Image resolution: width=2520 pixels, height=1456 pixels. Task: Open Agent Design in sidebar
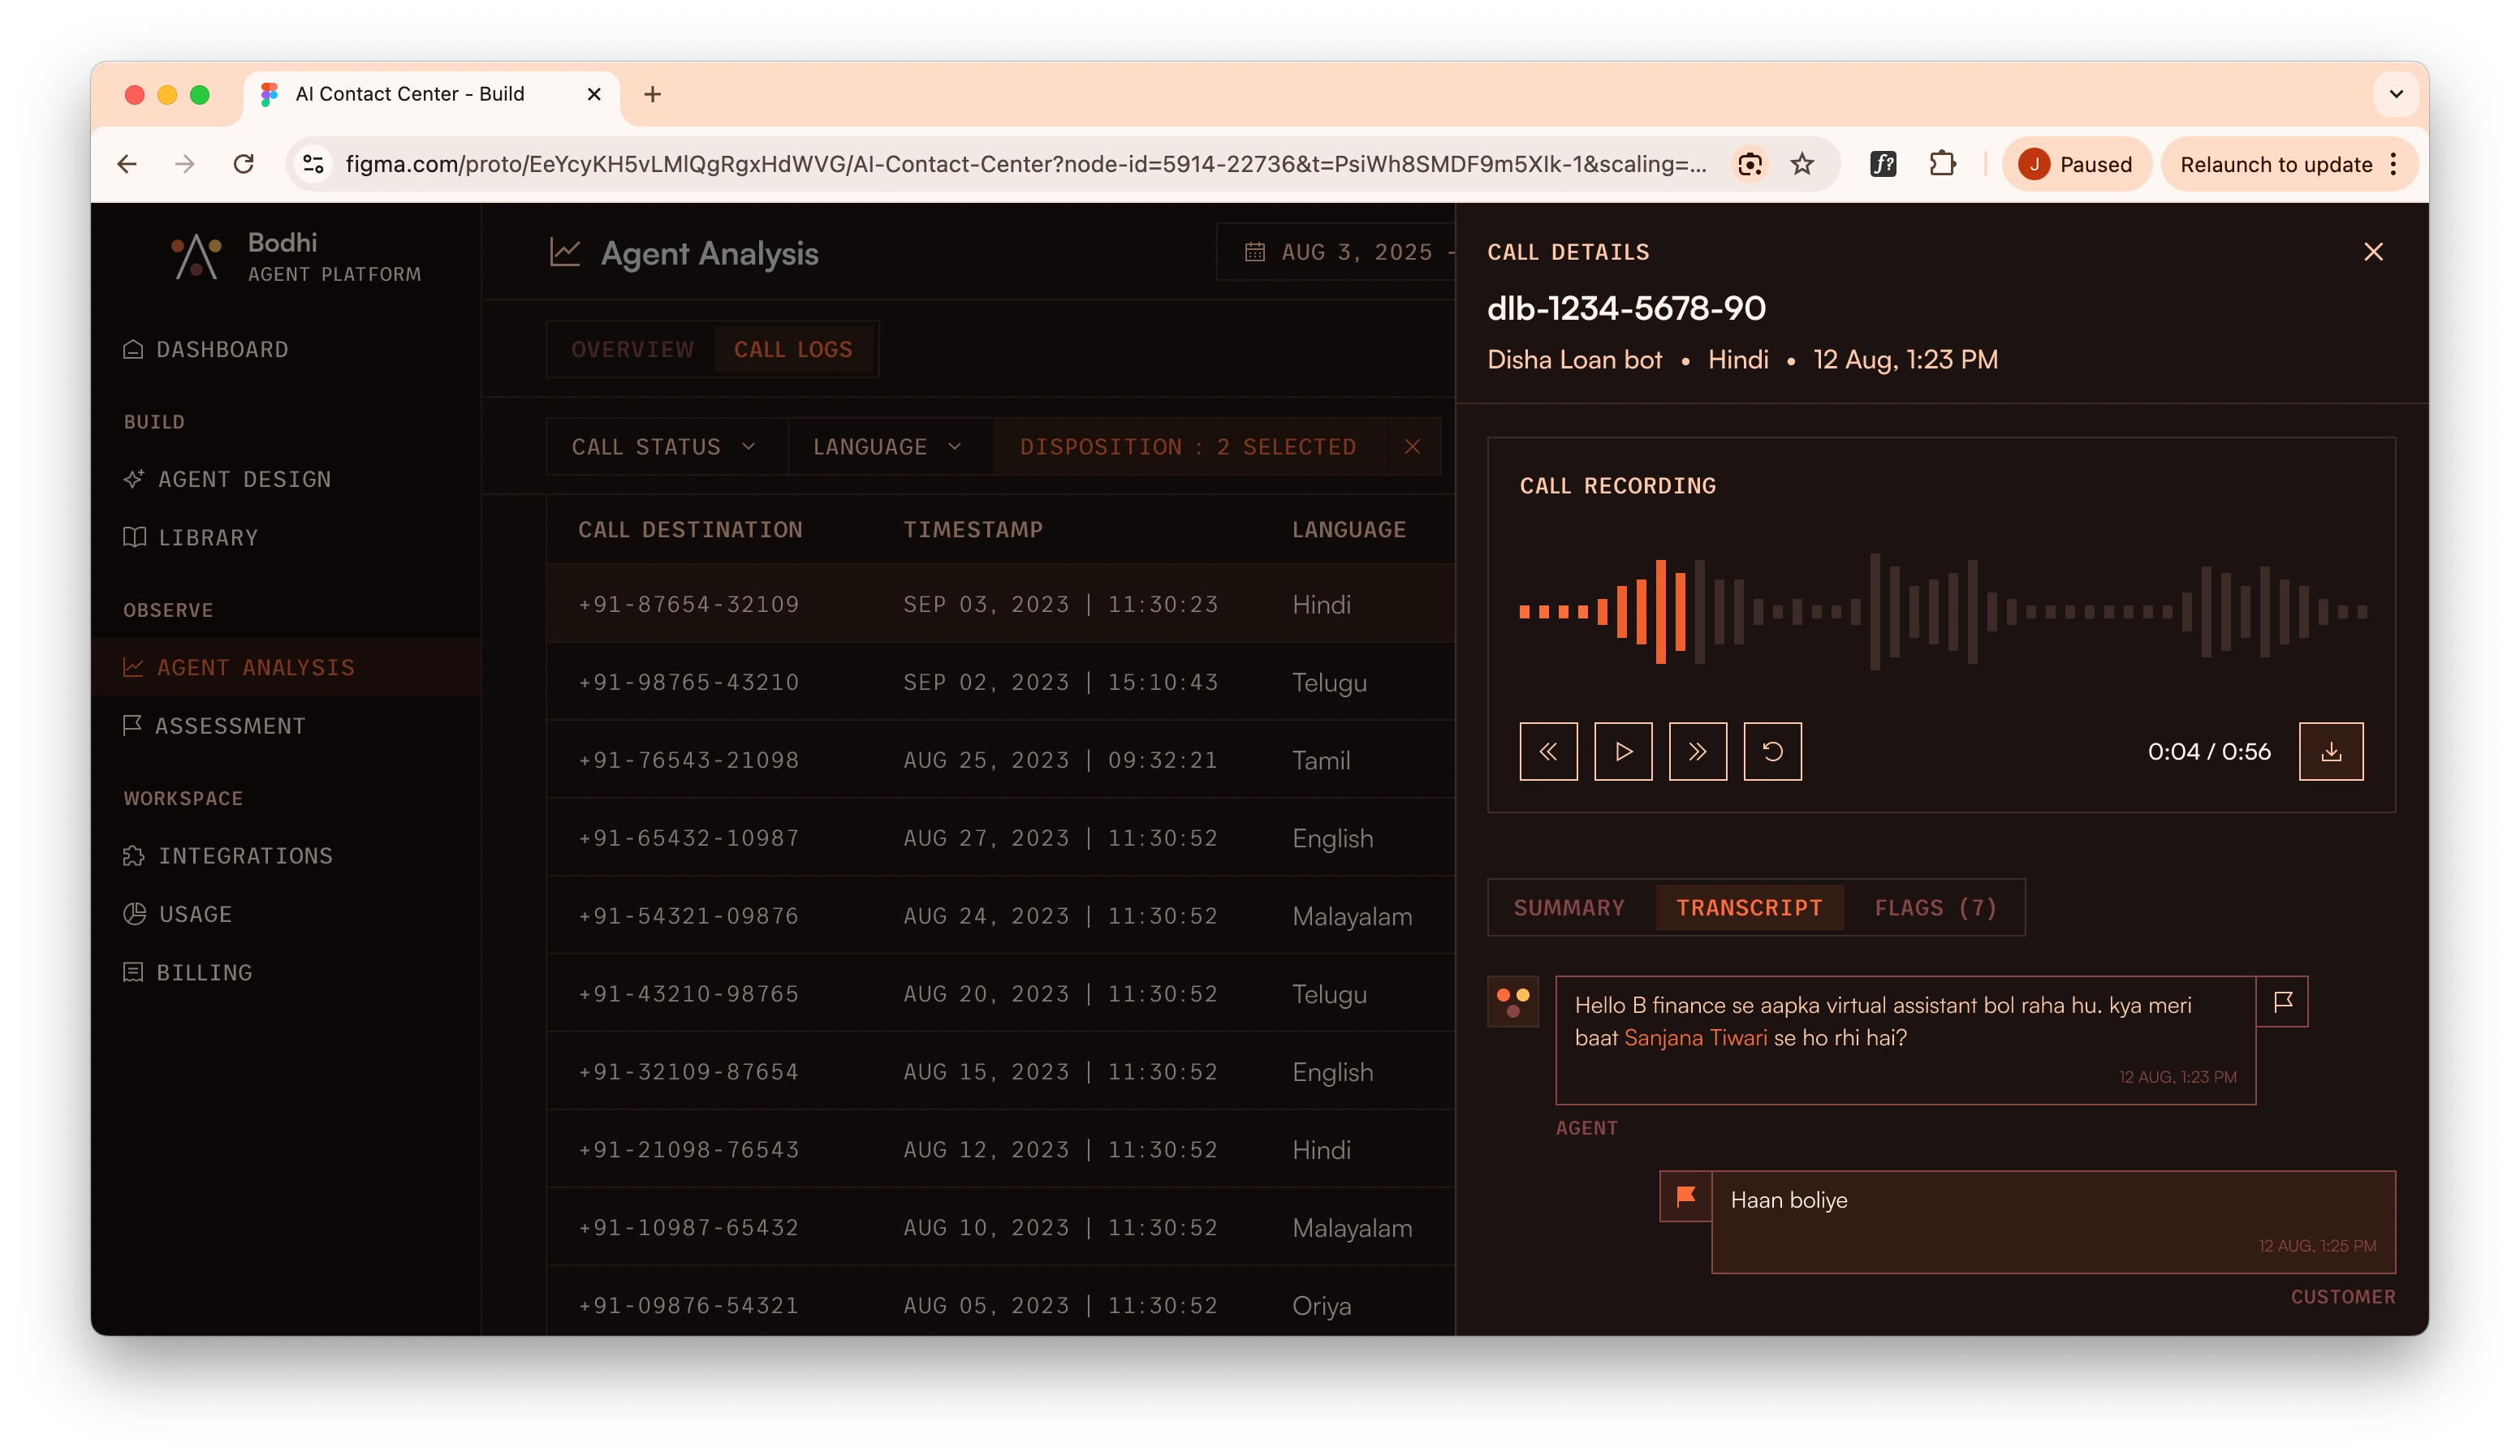(244, 479)
